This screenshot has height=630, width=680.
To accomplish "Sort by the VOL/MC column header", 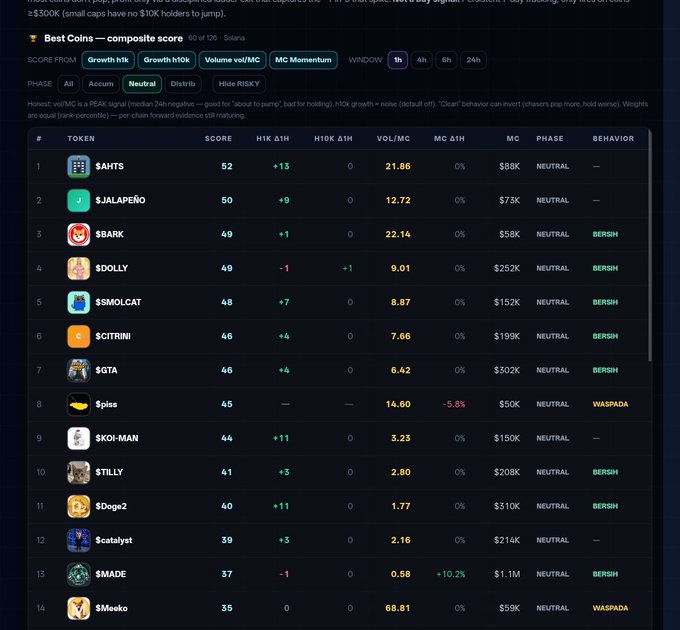I will point(393,139).
